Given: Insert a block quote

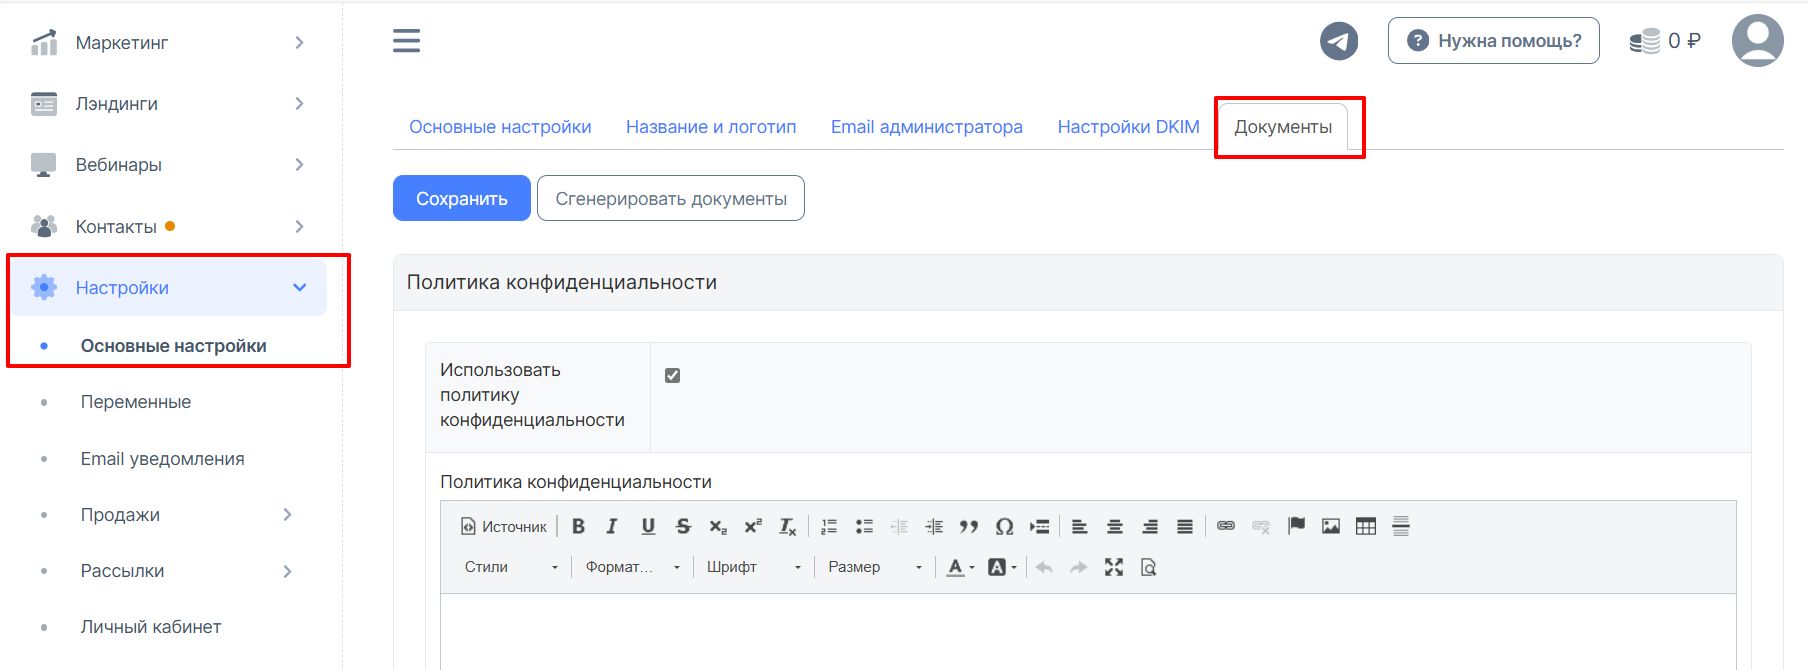Looking at the screenshot, I should (969, 526).
